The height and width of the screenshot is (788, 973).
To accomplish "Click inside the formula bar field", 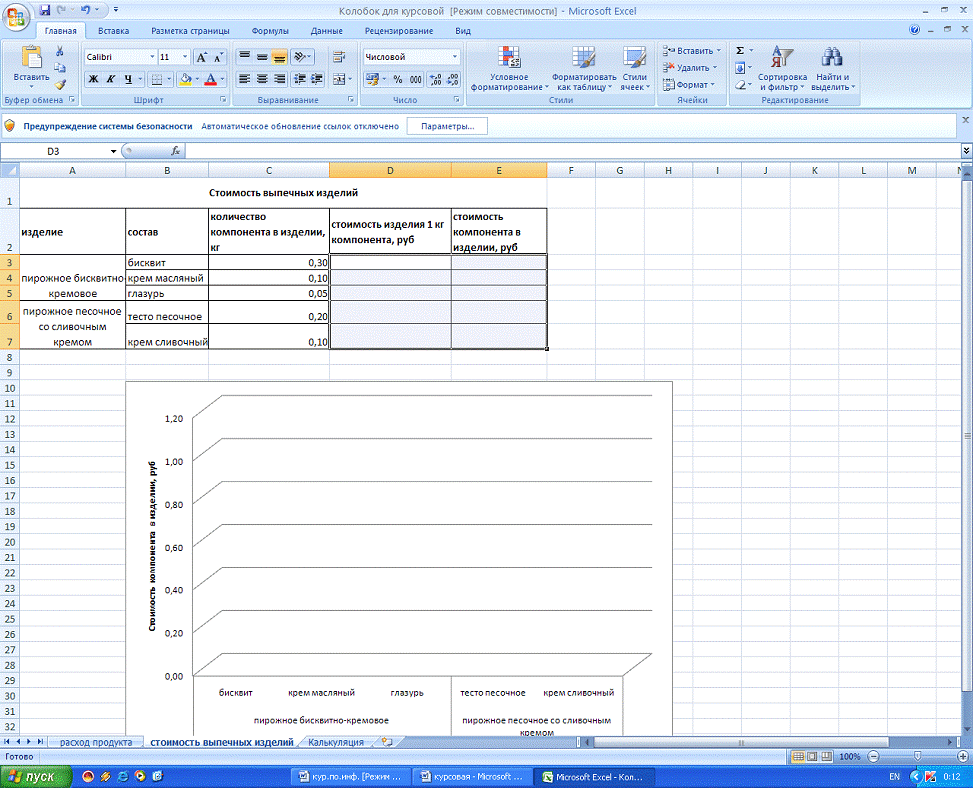I will coord(570,151).
